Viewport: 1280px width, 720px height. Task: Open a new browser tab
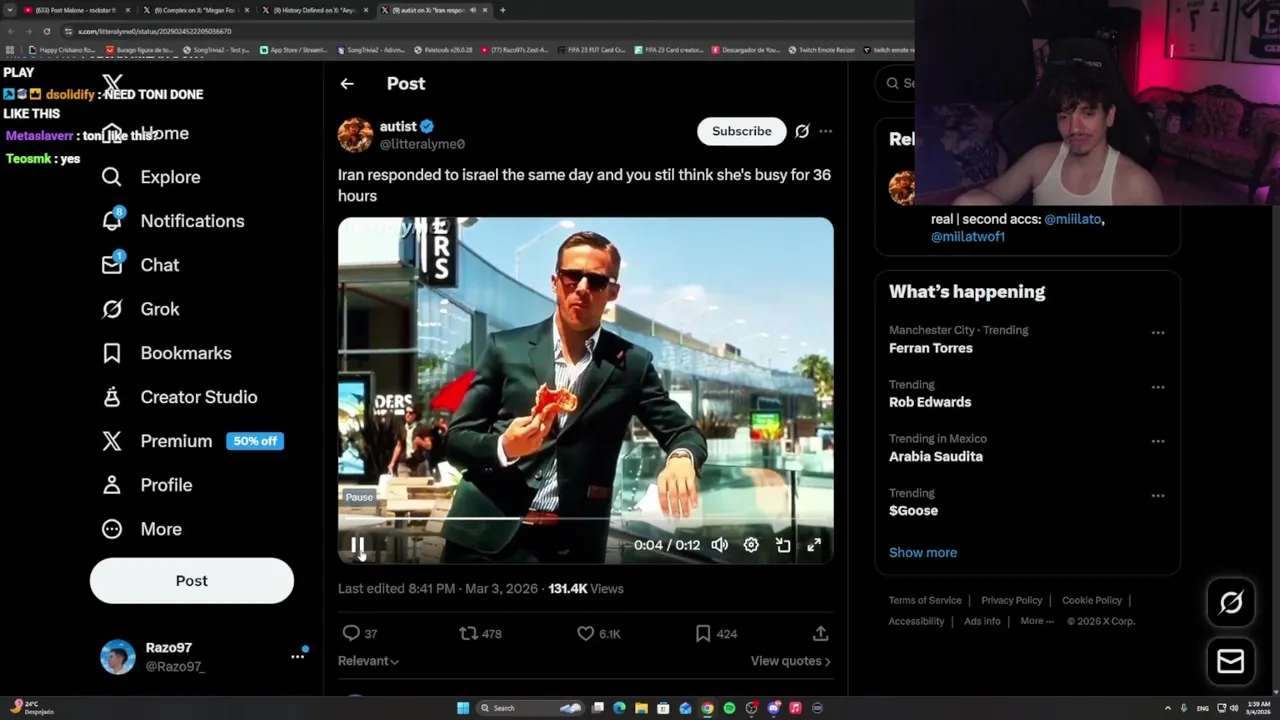coord(502,10)
